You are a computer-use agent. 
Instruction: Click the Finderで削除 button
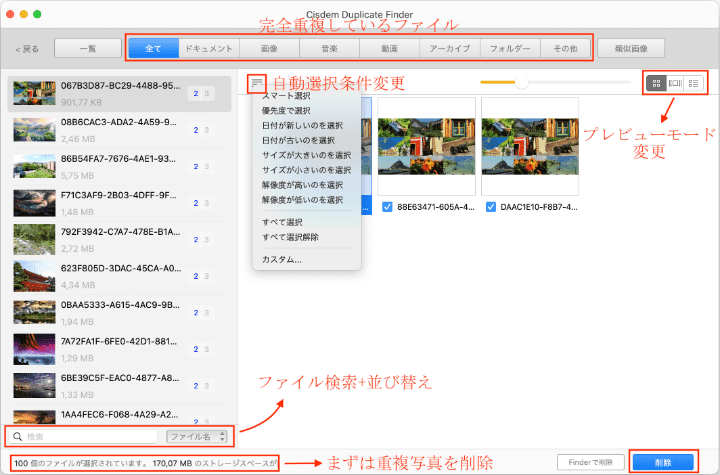(591, 463)
